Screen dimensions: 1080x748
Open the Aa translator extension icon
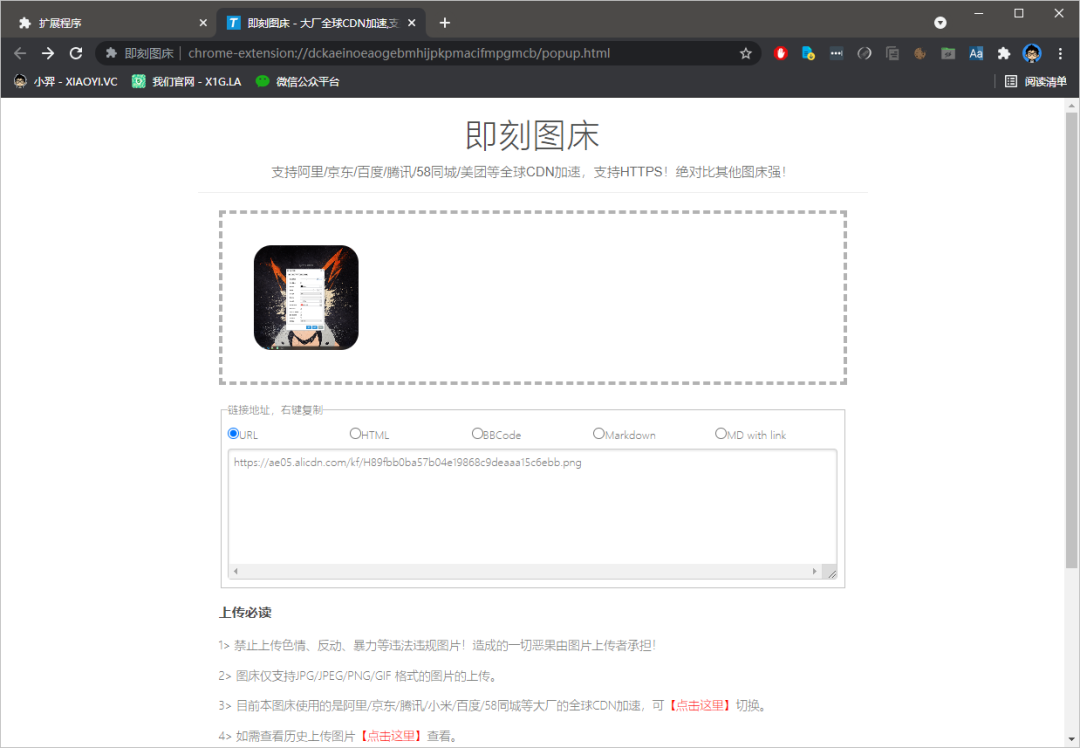pos(976,53)
